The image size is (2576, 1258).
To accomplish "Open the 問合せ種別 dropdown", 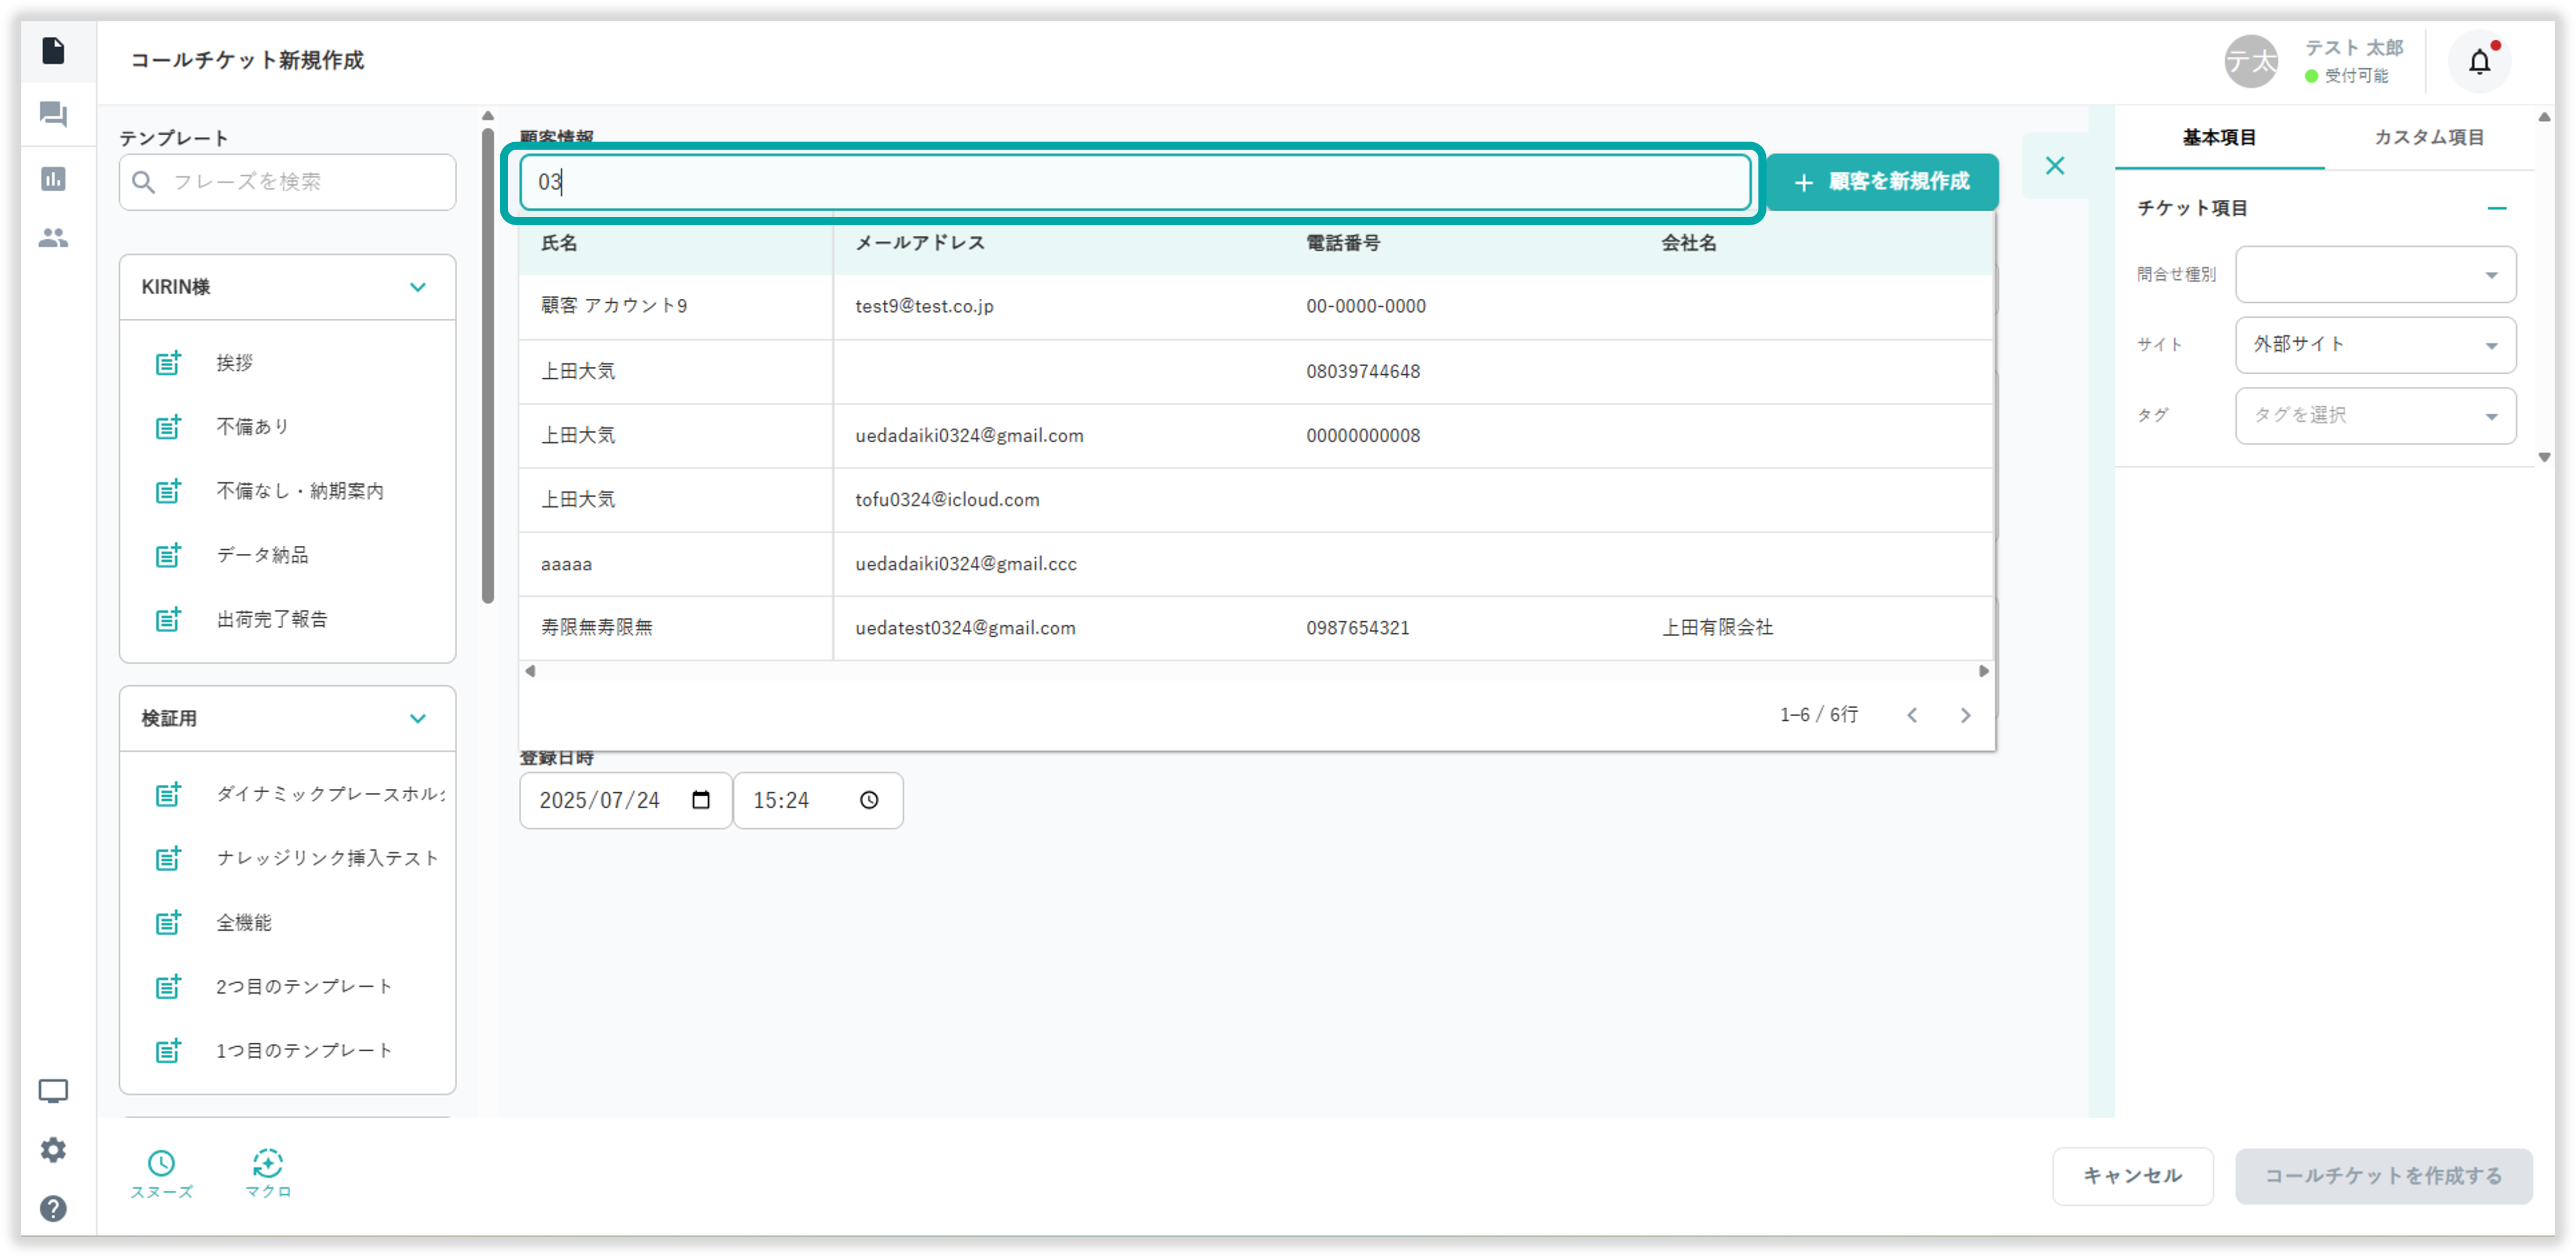I will click(x=2375, y=275).
